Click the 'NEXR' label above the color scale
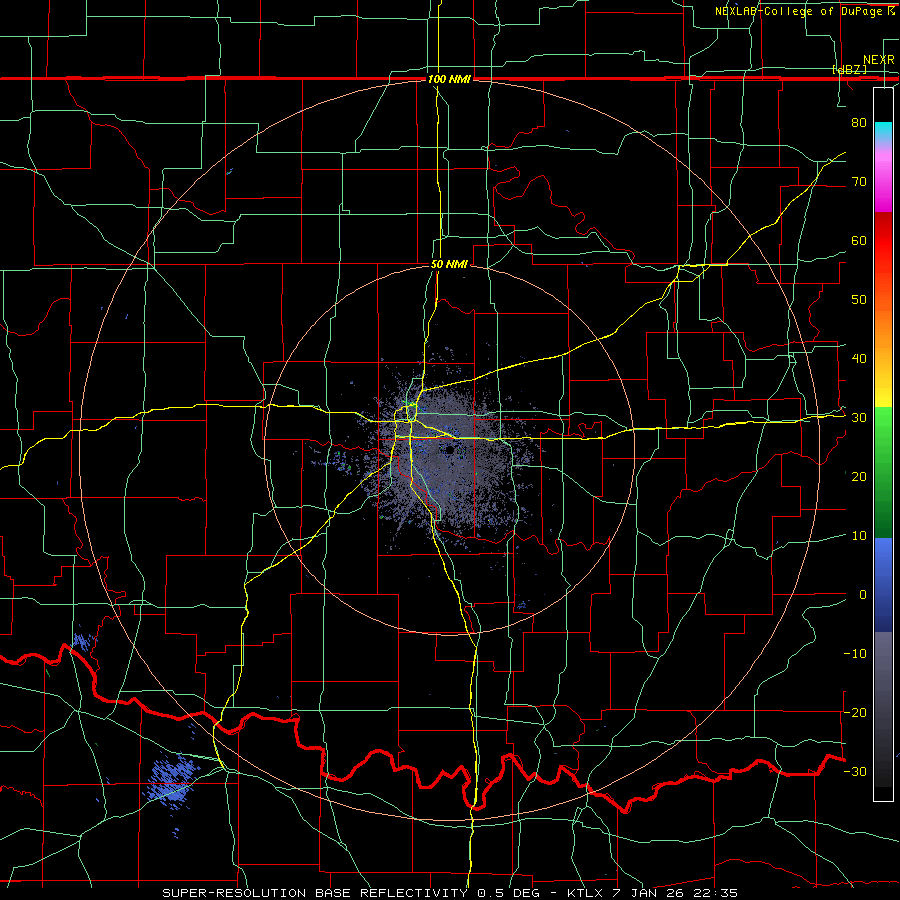 (878, 60)
